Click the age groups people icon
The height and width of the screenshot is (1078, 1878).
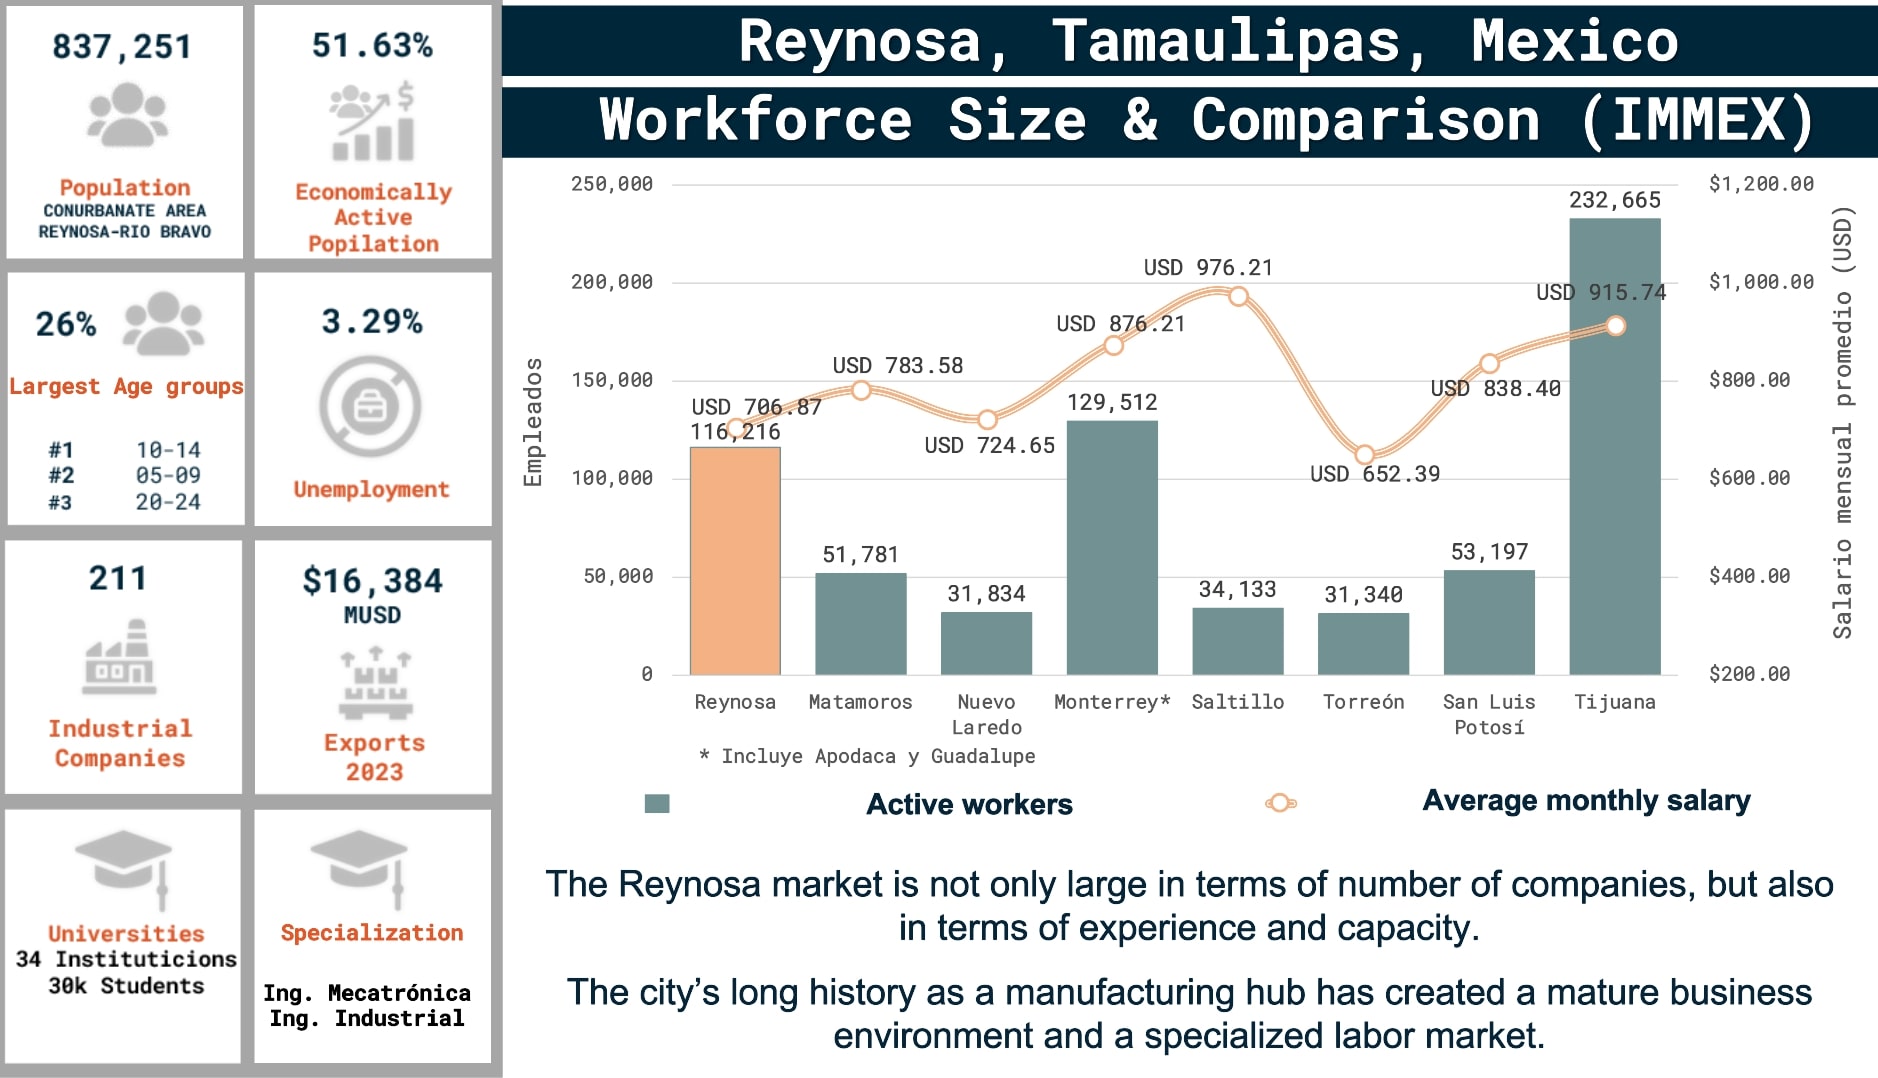163,324
